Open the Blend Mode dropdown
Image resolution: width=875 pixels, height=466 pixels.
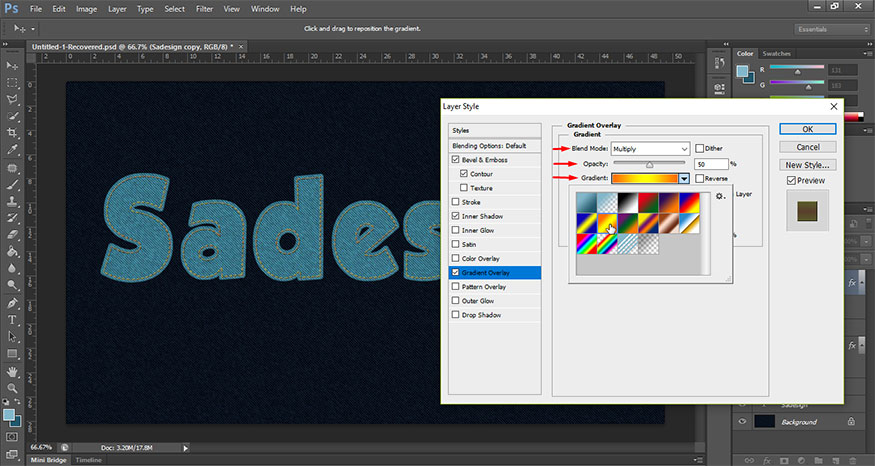tap(651, 149)
